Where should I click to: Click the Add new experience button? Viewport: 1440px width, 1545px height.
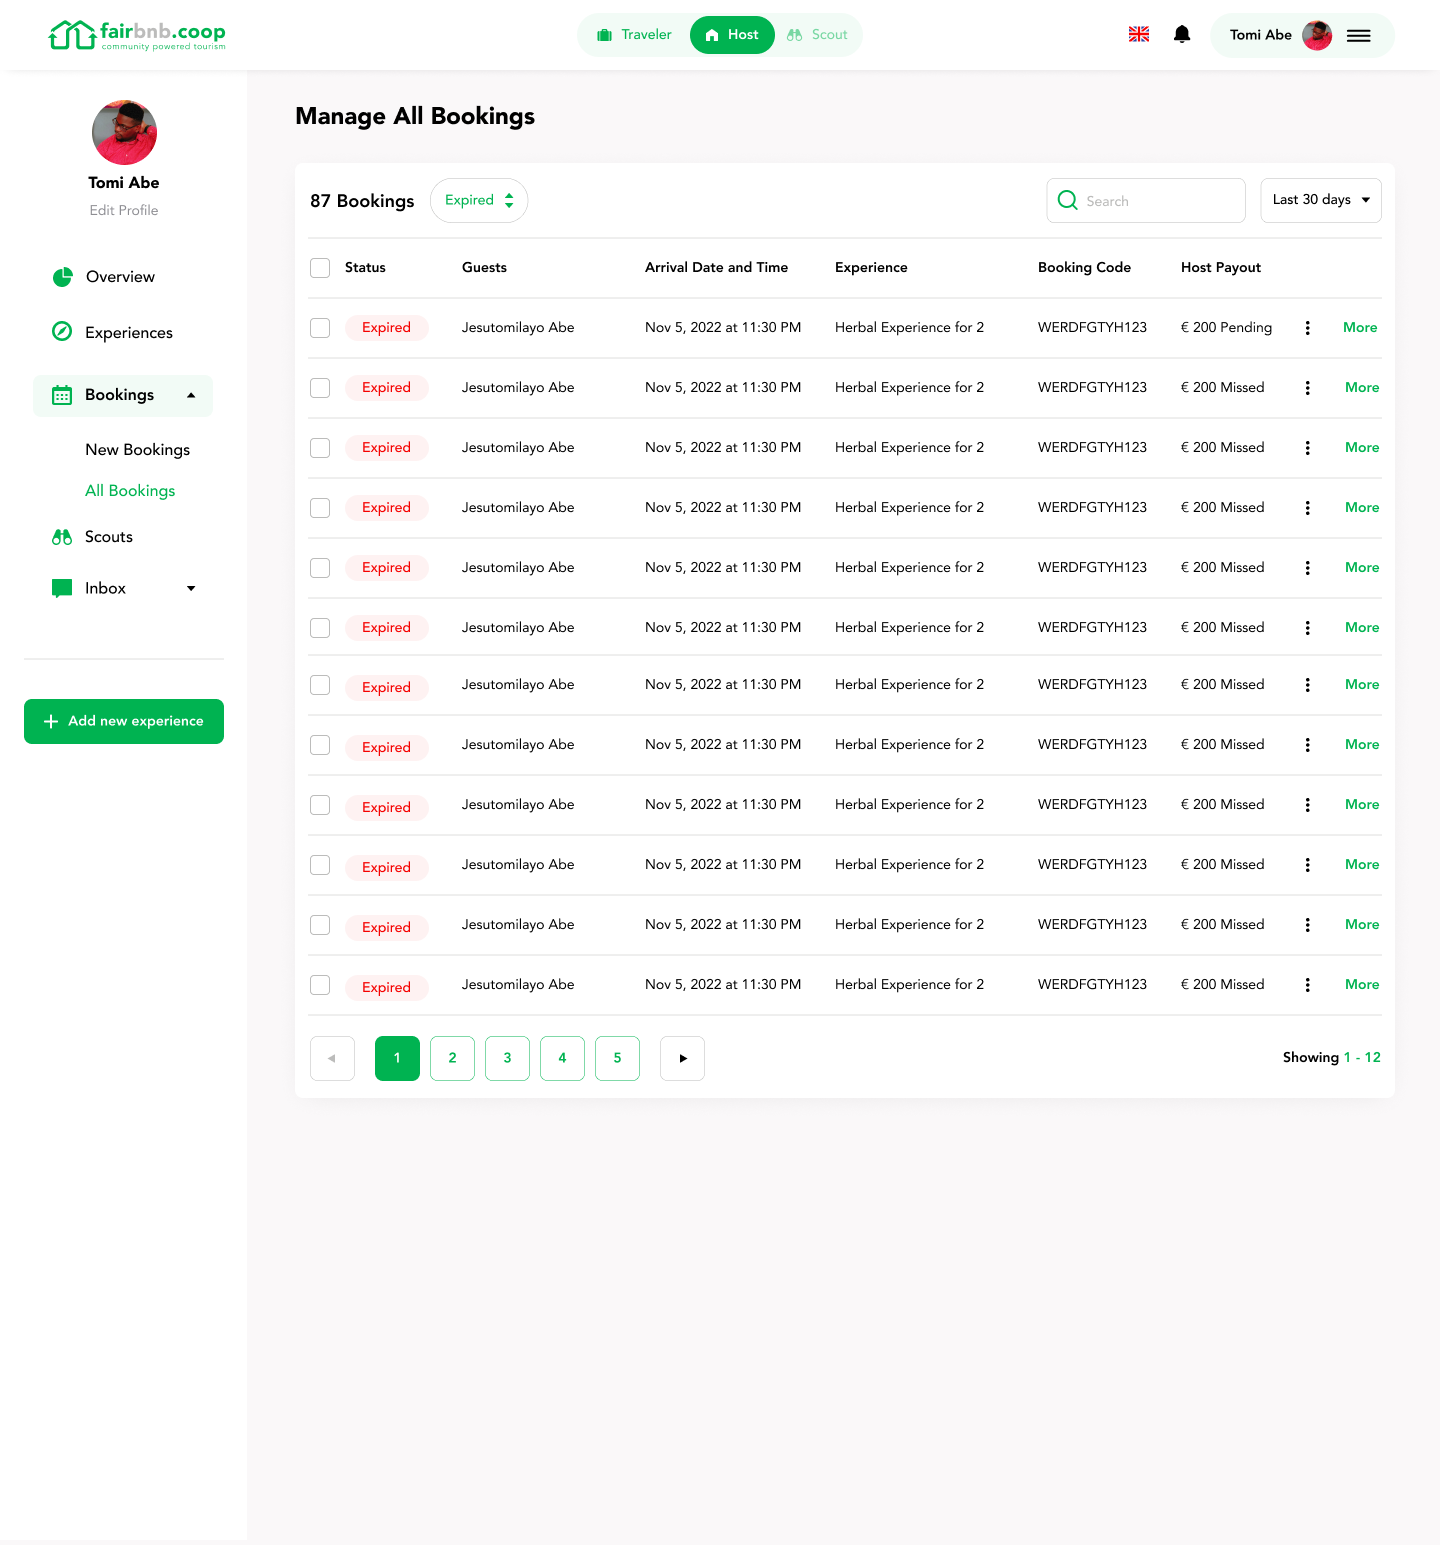click(124, 721)
